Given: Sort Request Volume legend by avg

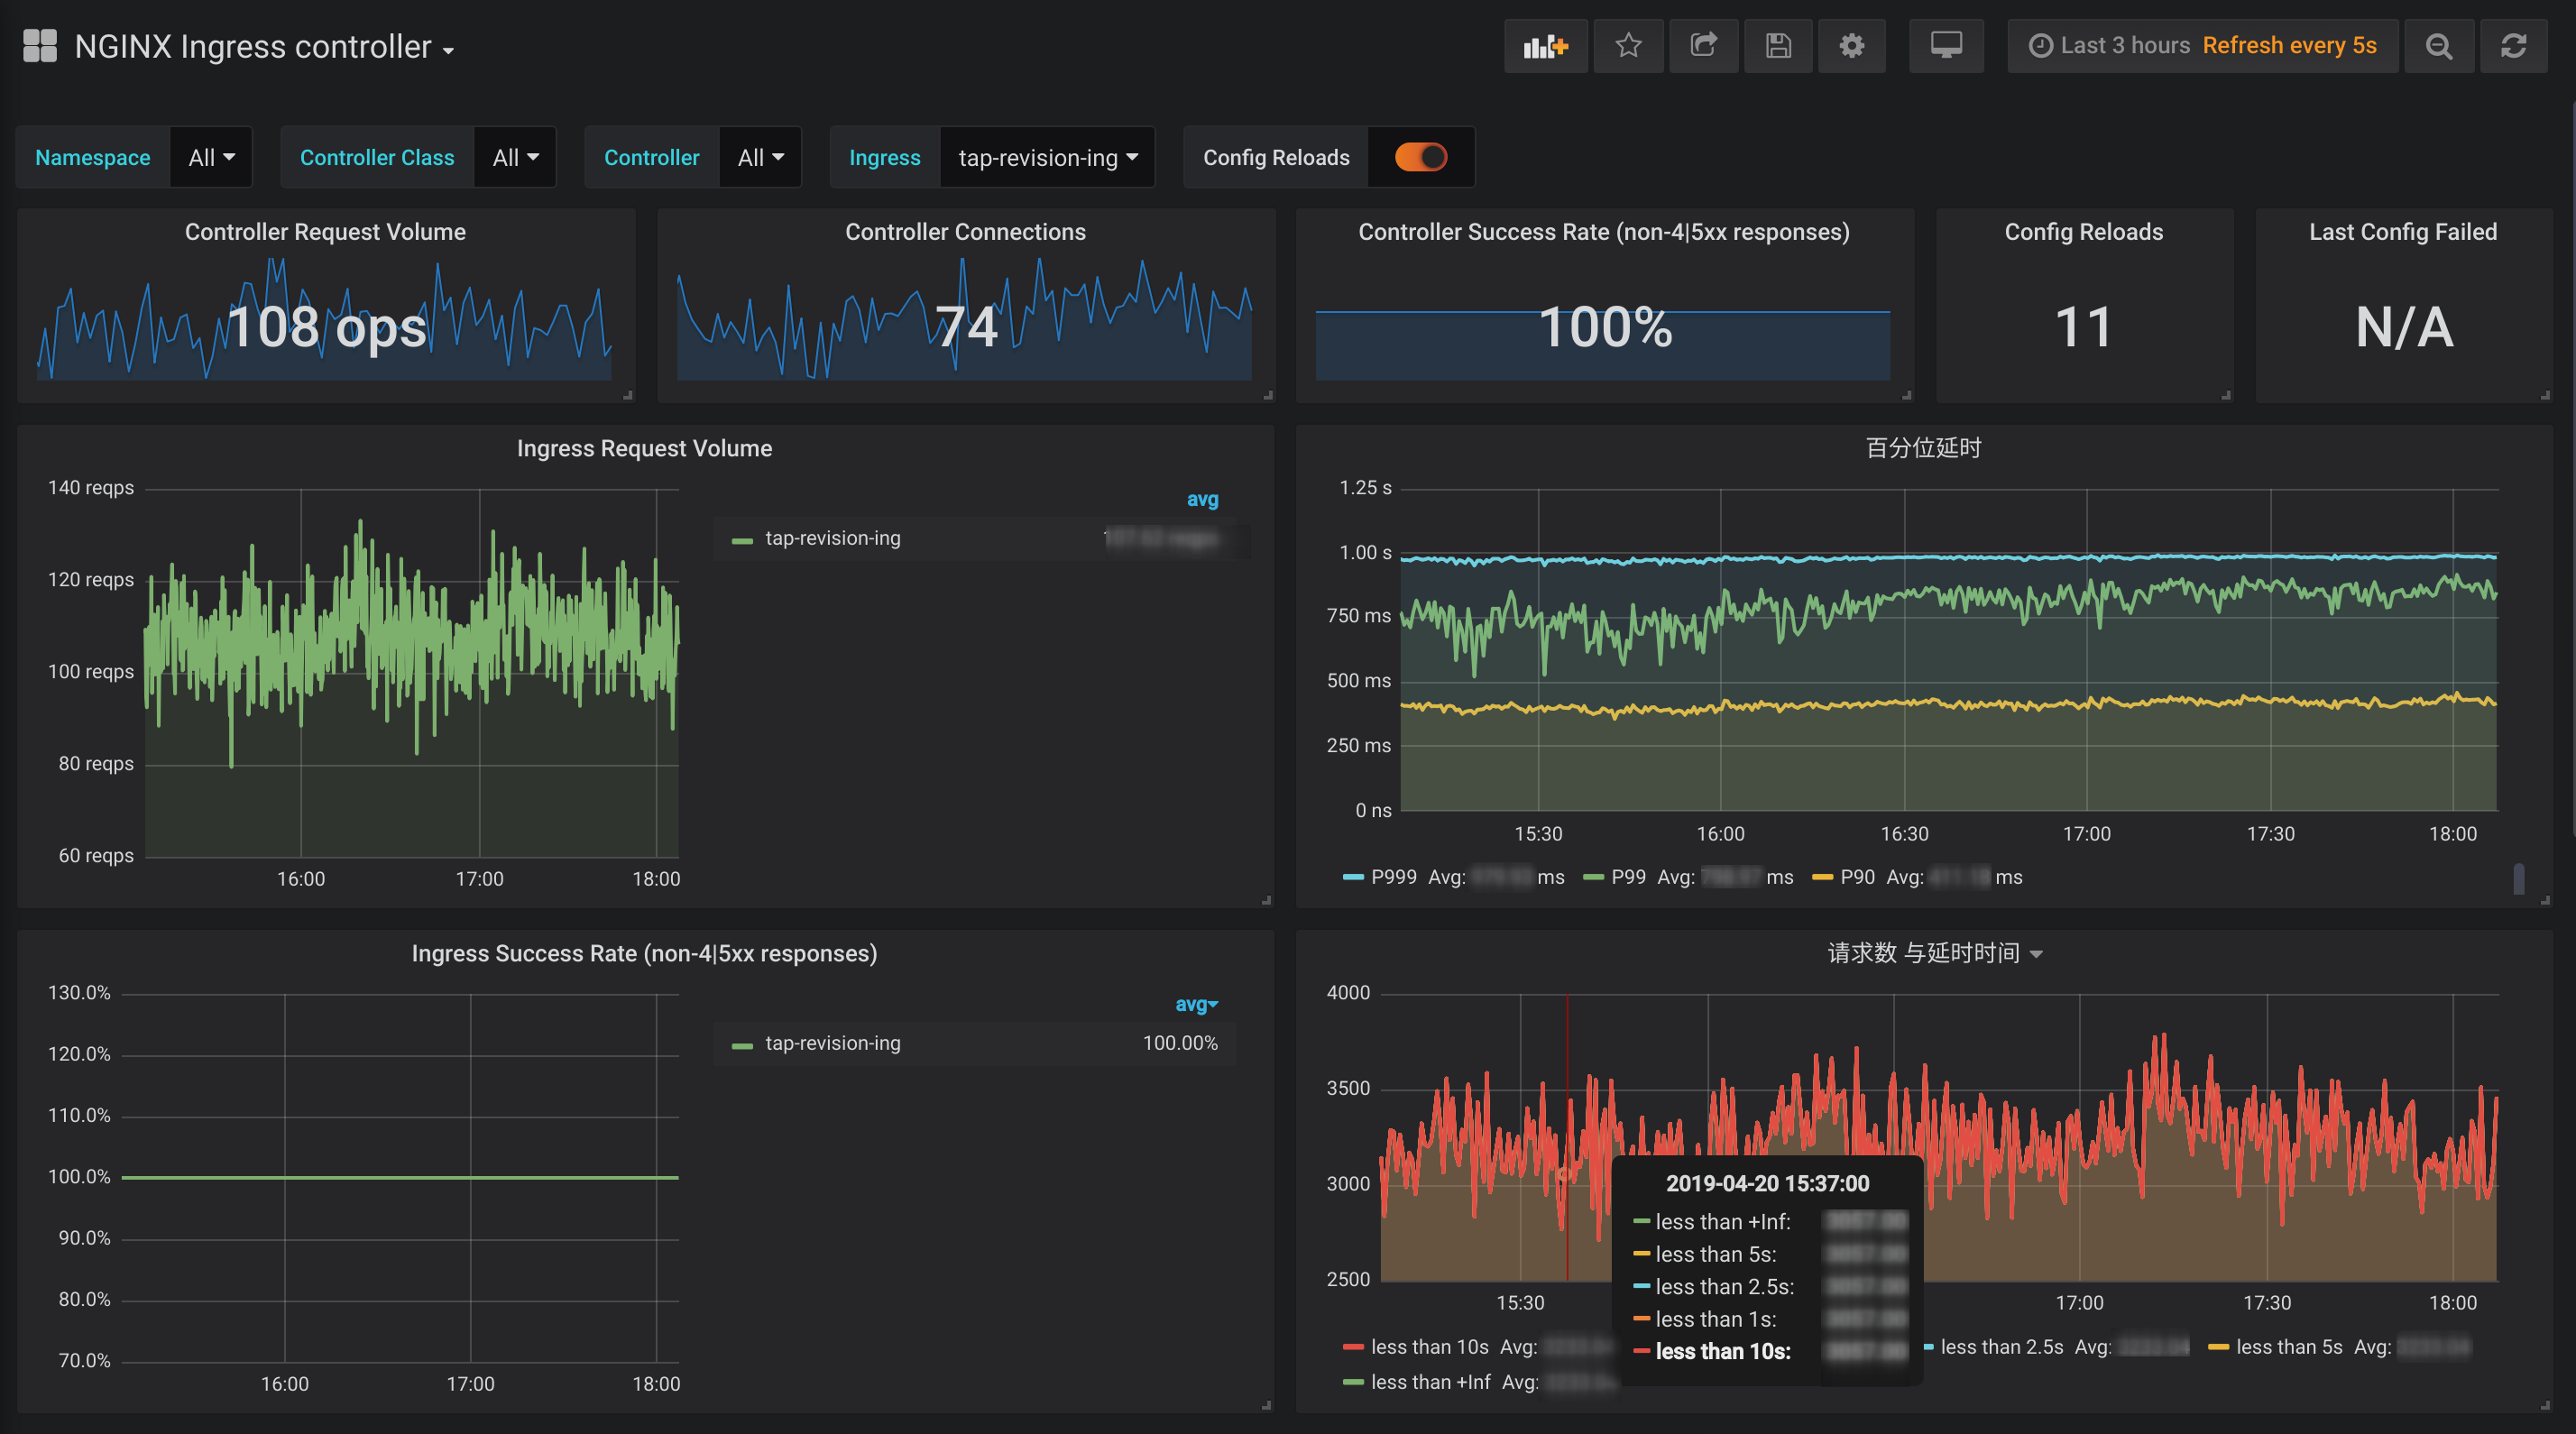Looking at the screenshot, I should [1202, 499].
